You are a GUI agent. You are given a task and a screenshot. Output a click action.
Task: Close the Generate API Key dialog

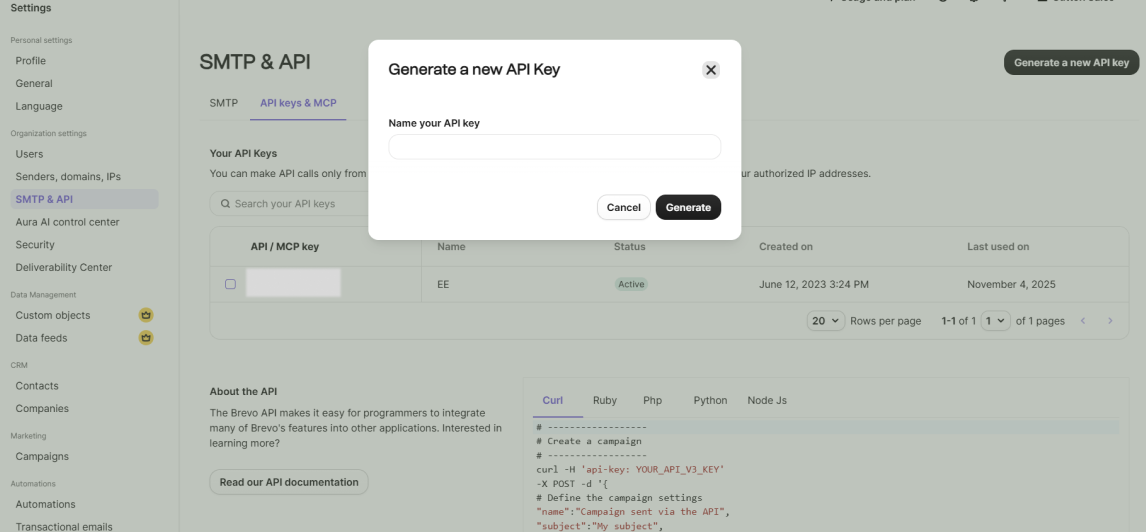tap(711, 70)
